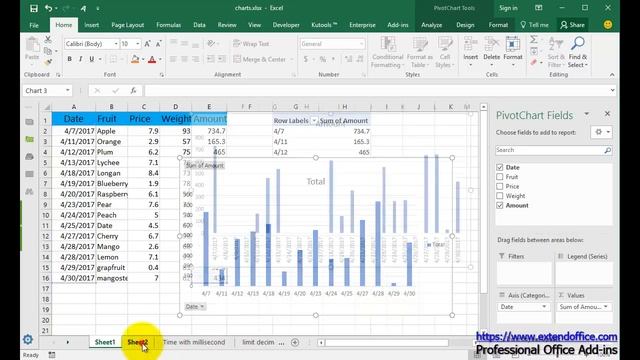Open Sum of Amount values dropdown
640x360 pixels.
pyautogui.click(x=606, y=307)
